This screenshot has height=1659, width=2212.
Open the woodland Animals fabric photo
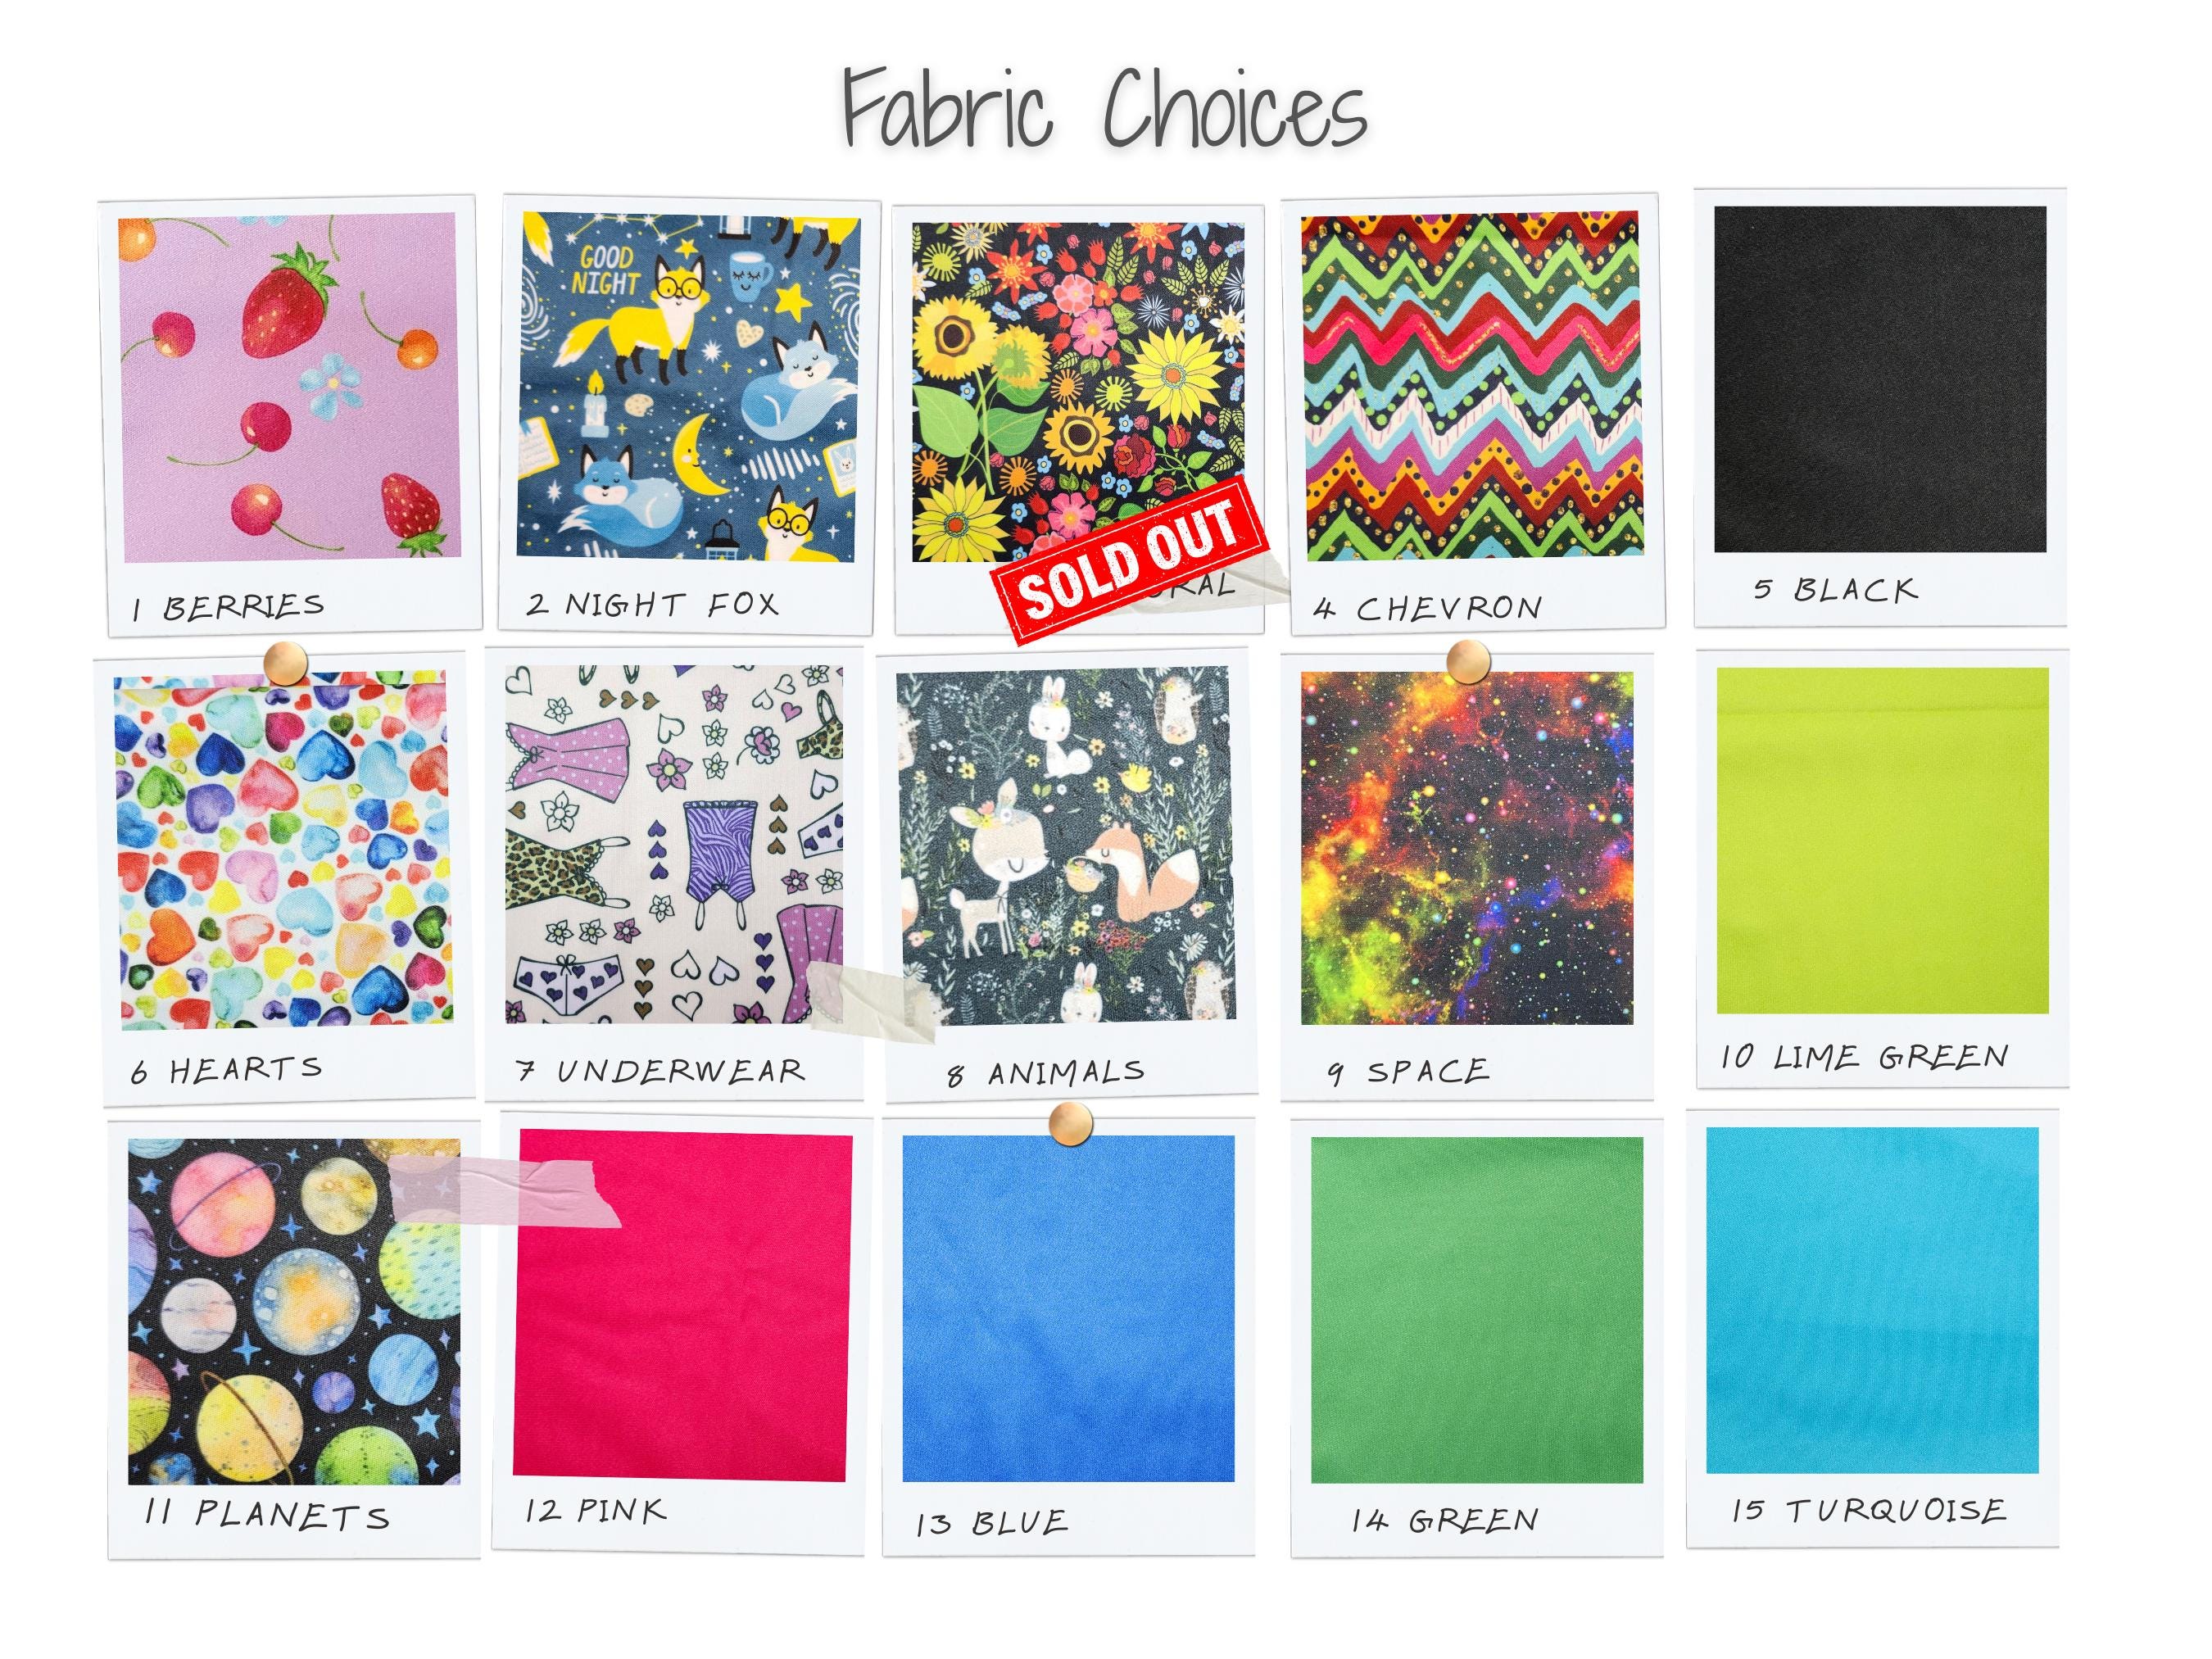point(1066,846)
